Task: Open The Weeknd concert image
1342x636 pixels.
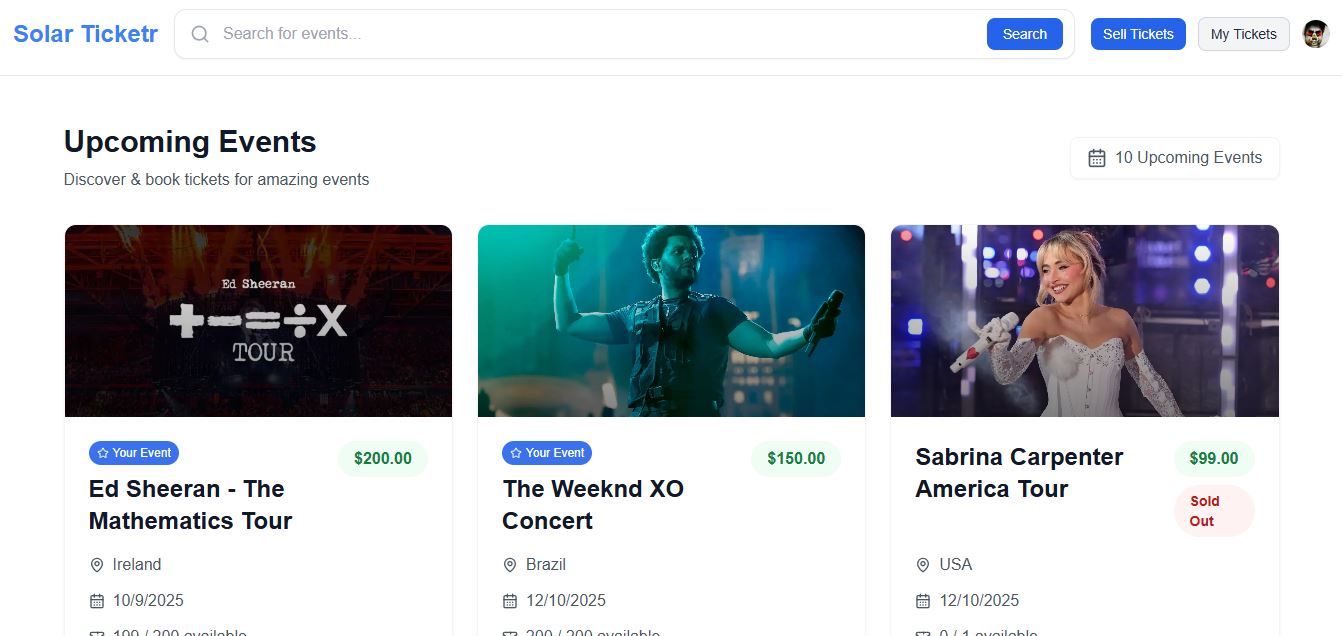Action: tap(671, 321)
